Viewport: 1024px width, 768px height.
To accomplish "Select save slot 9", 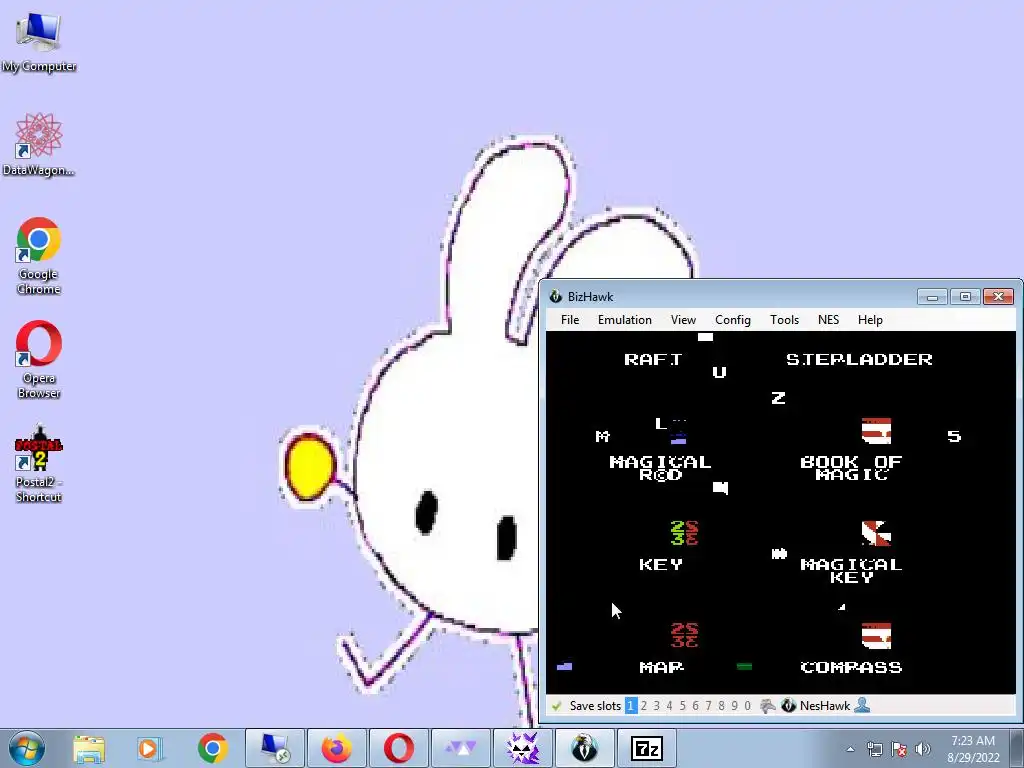I will pos(735,705).
